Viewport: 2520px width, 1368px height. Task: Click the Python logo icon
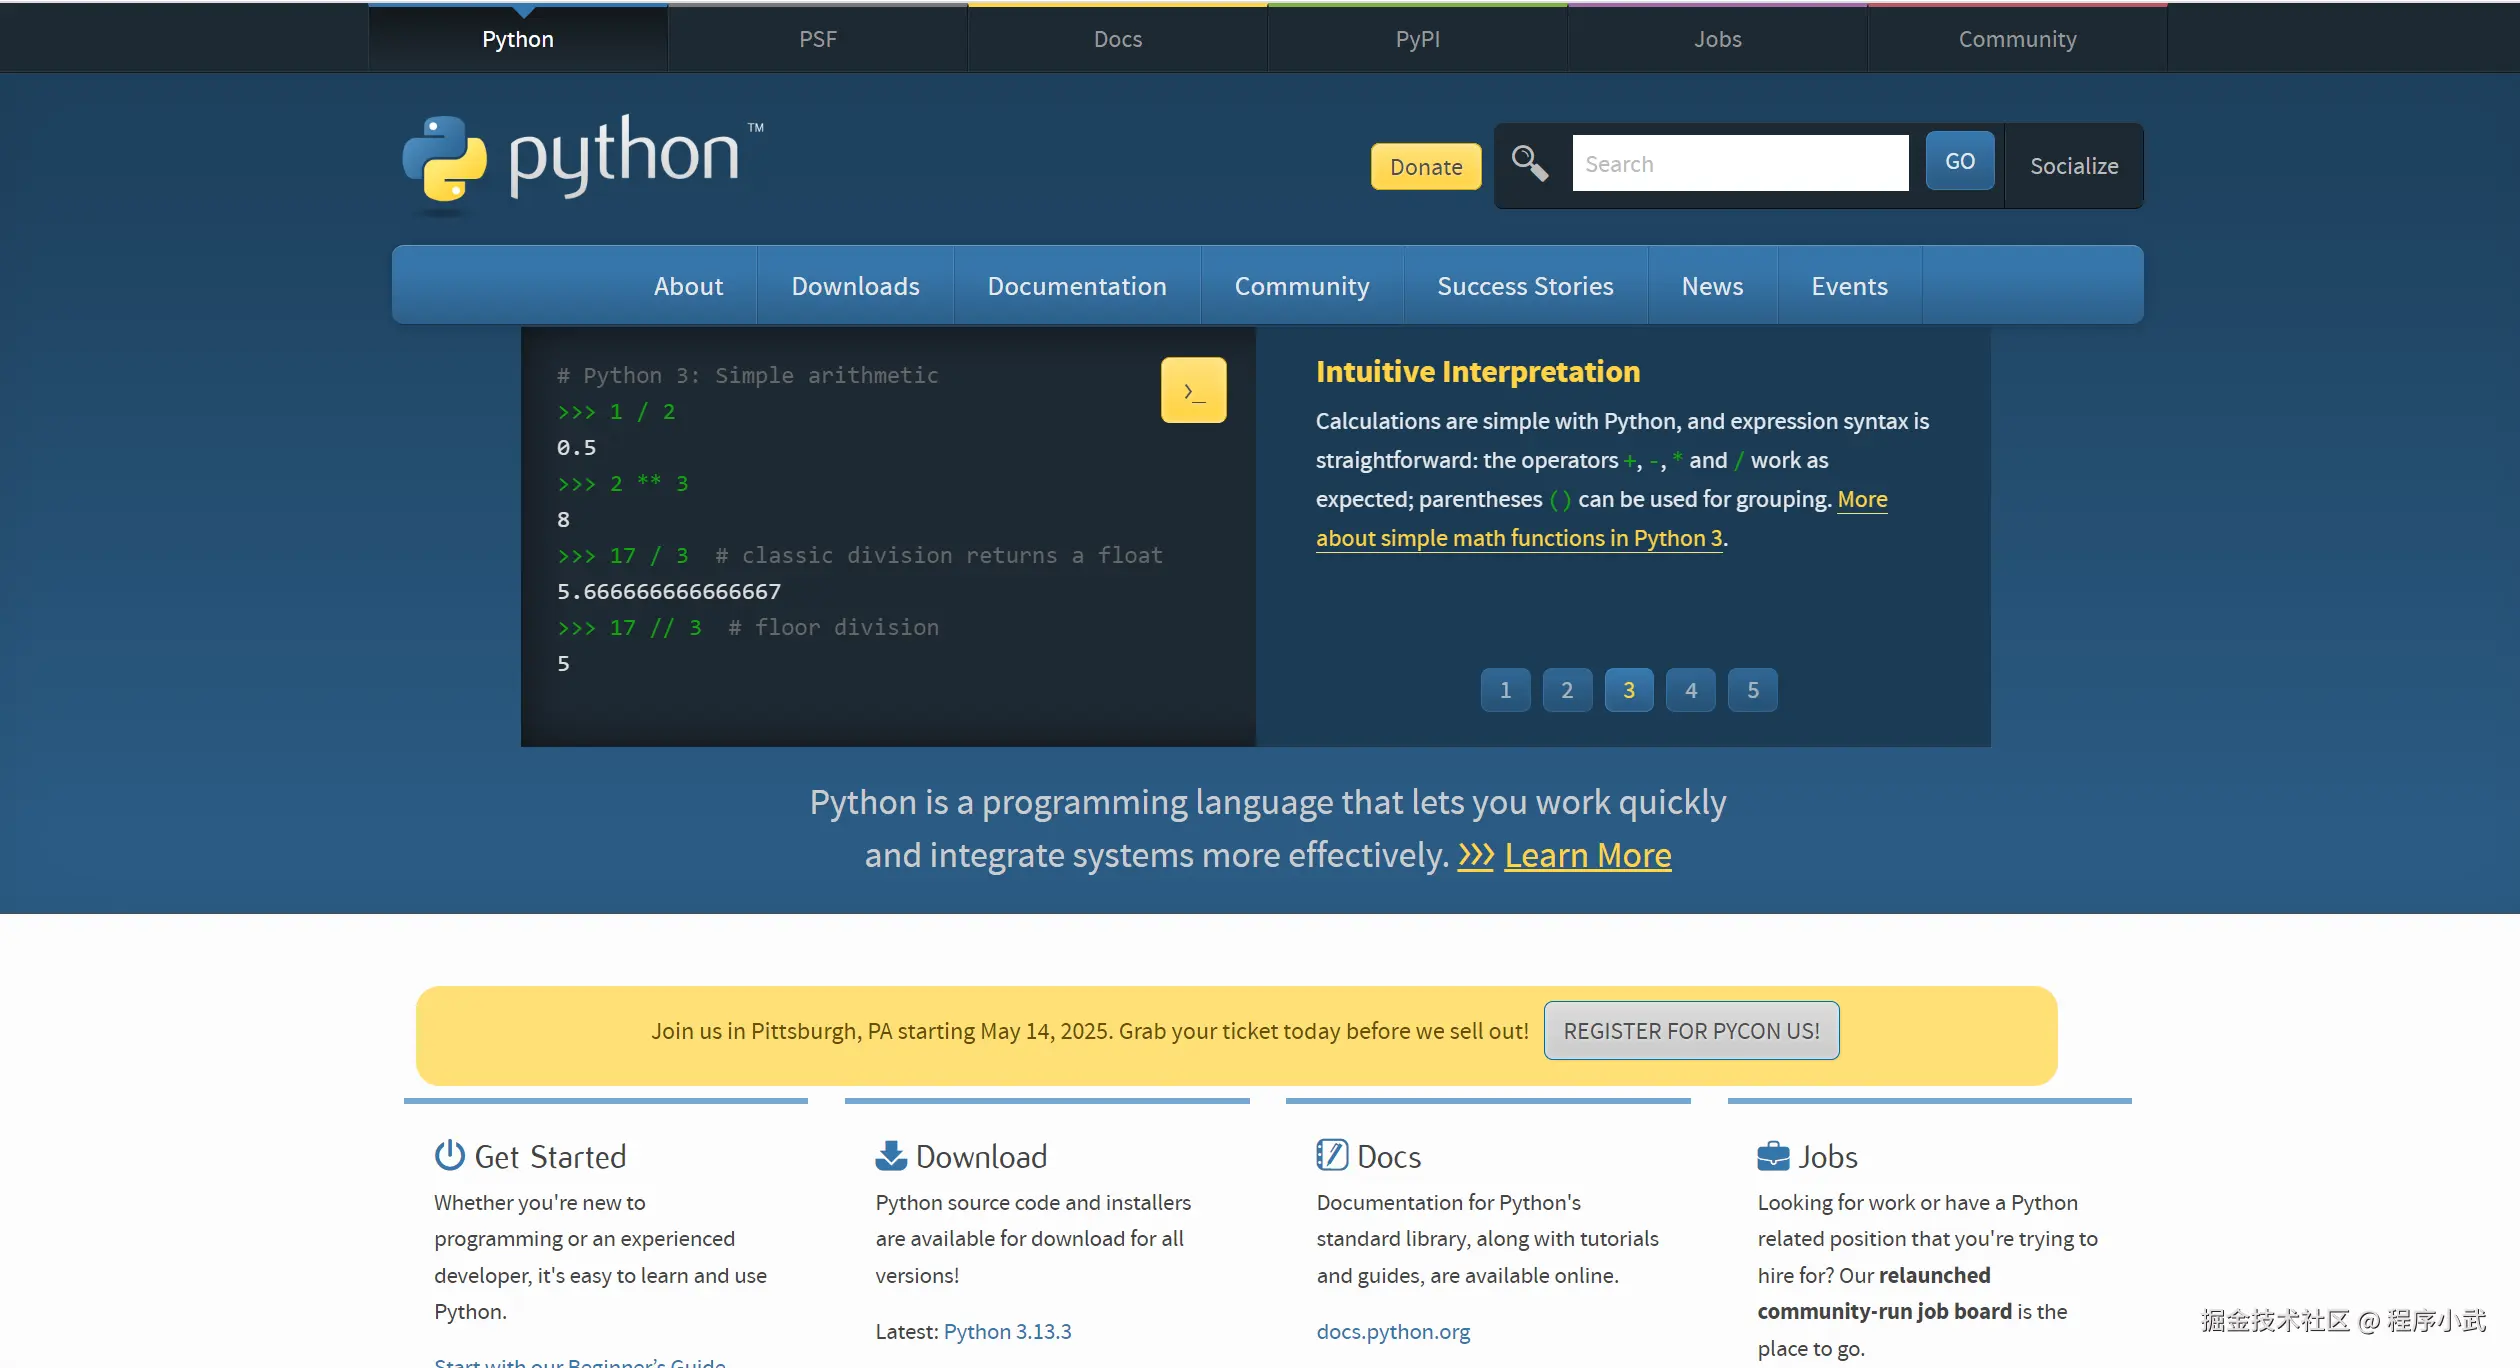point(445,160)
